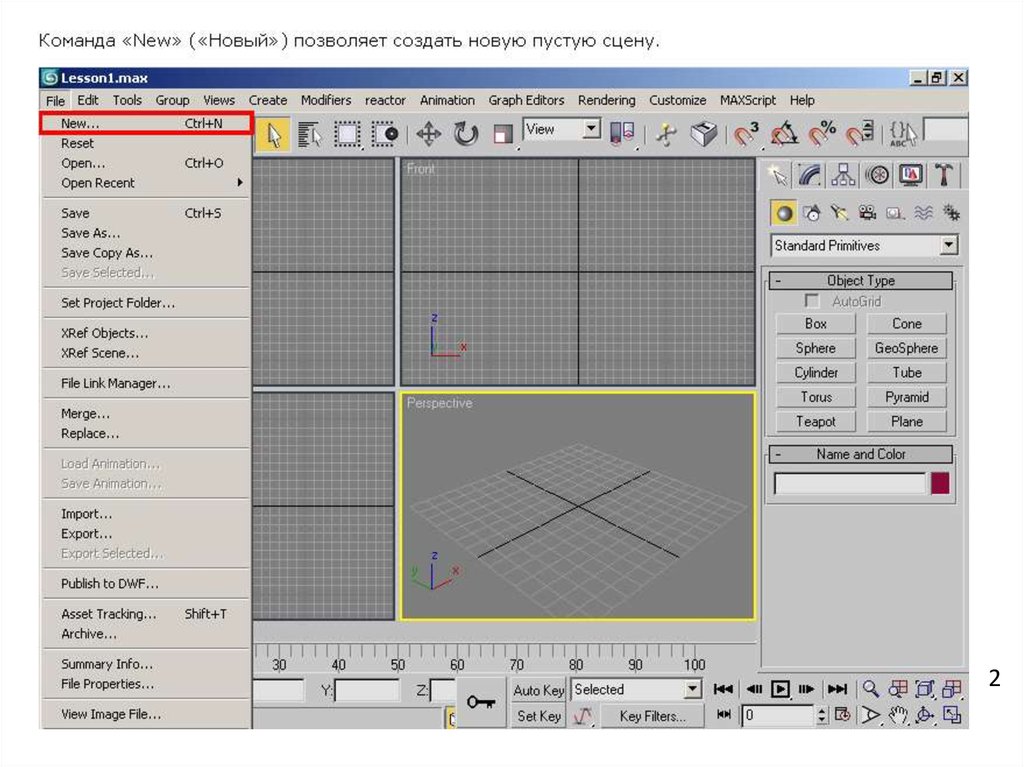This screenshot has width=1024, height=767.
Task: Collapse the Object Type rollout
Action: tap(779, 281)
